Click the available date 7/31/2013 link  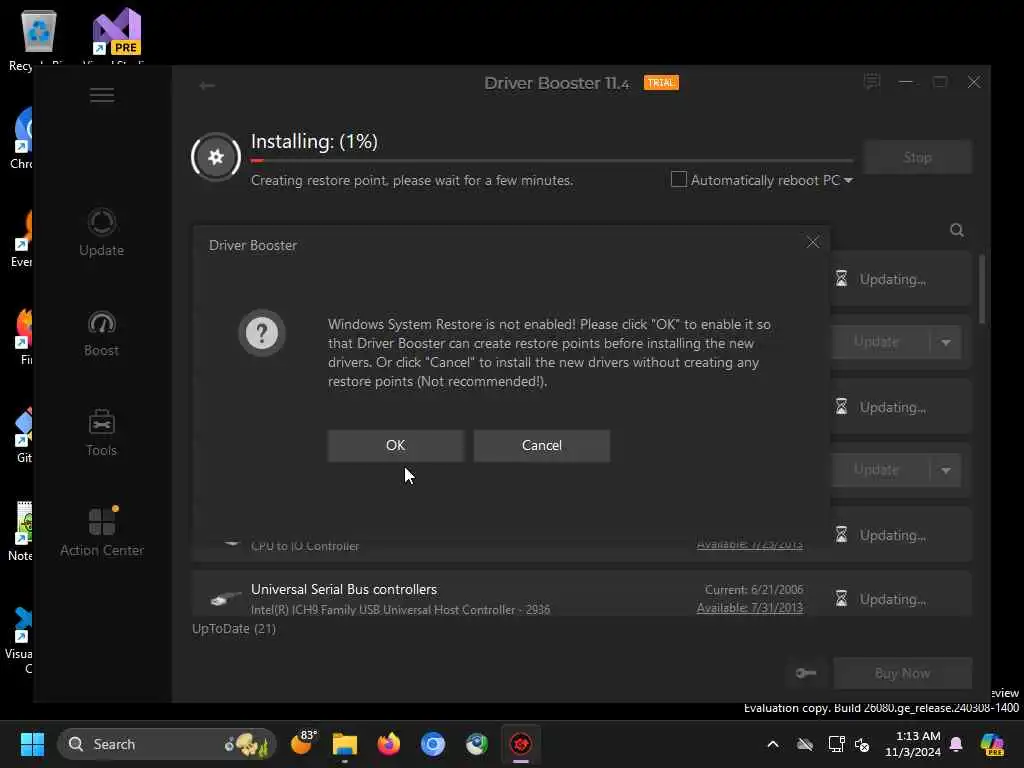coord(750,607)
